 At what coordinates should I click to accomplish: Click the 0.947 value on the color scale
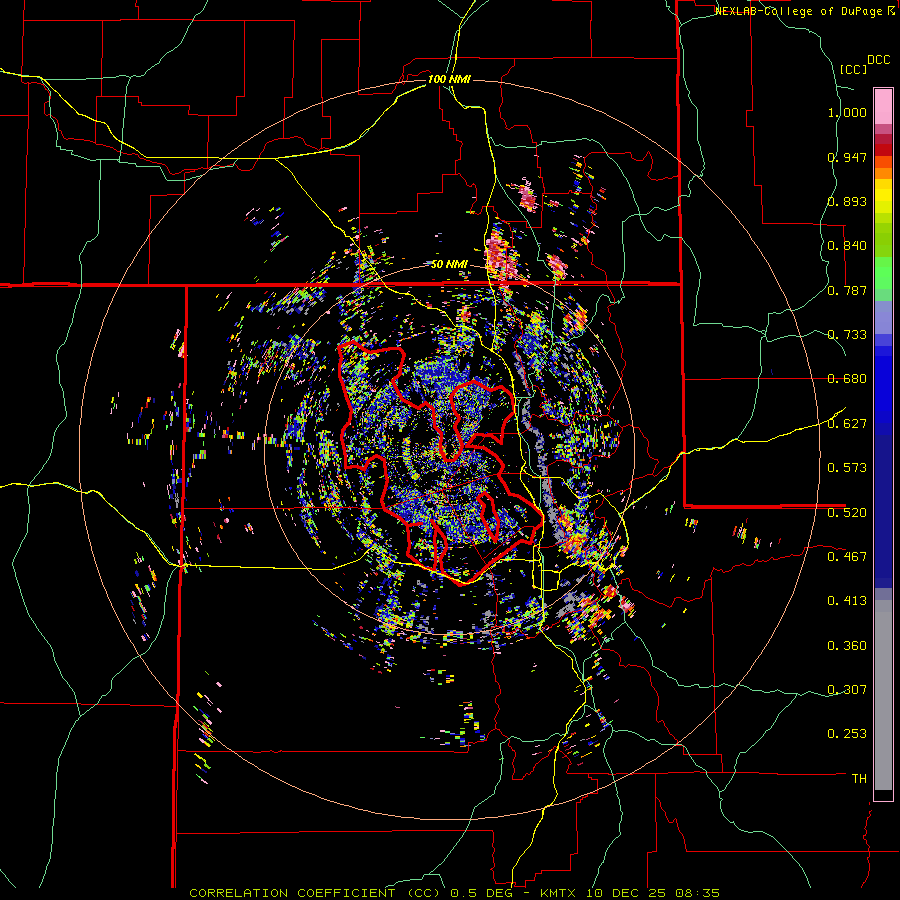coord(847,157)
